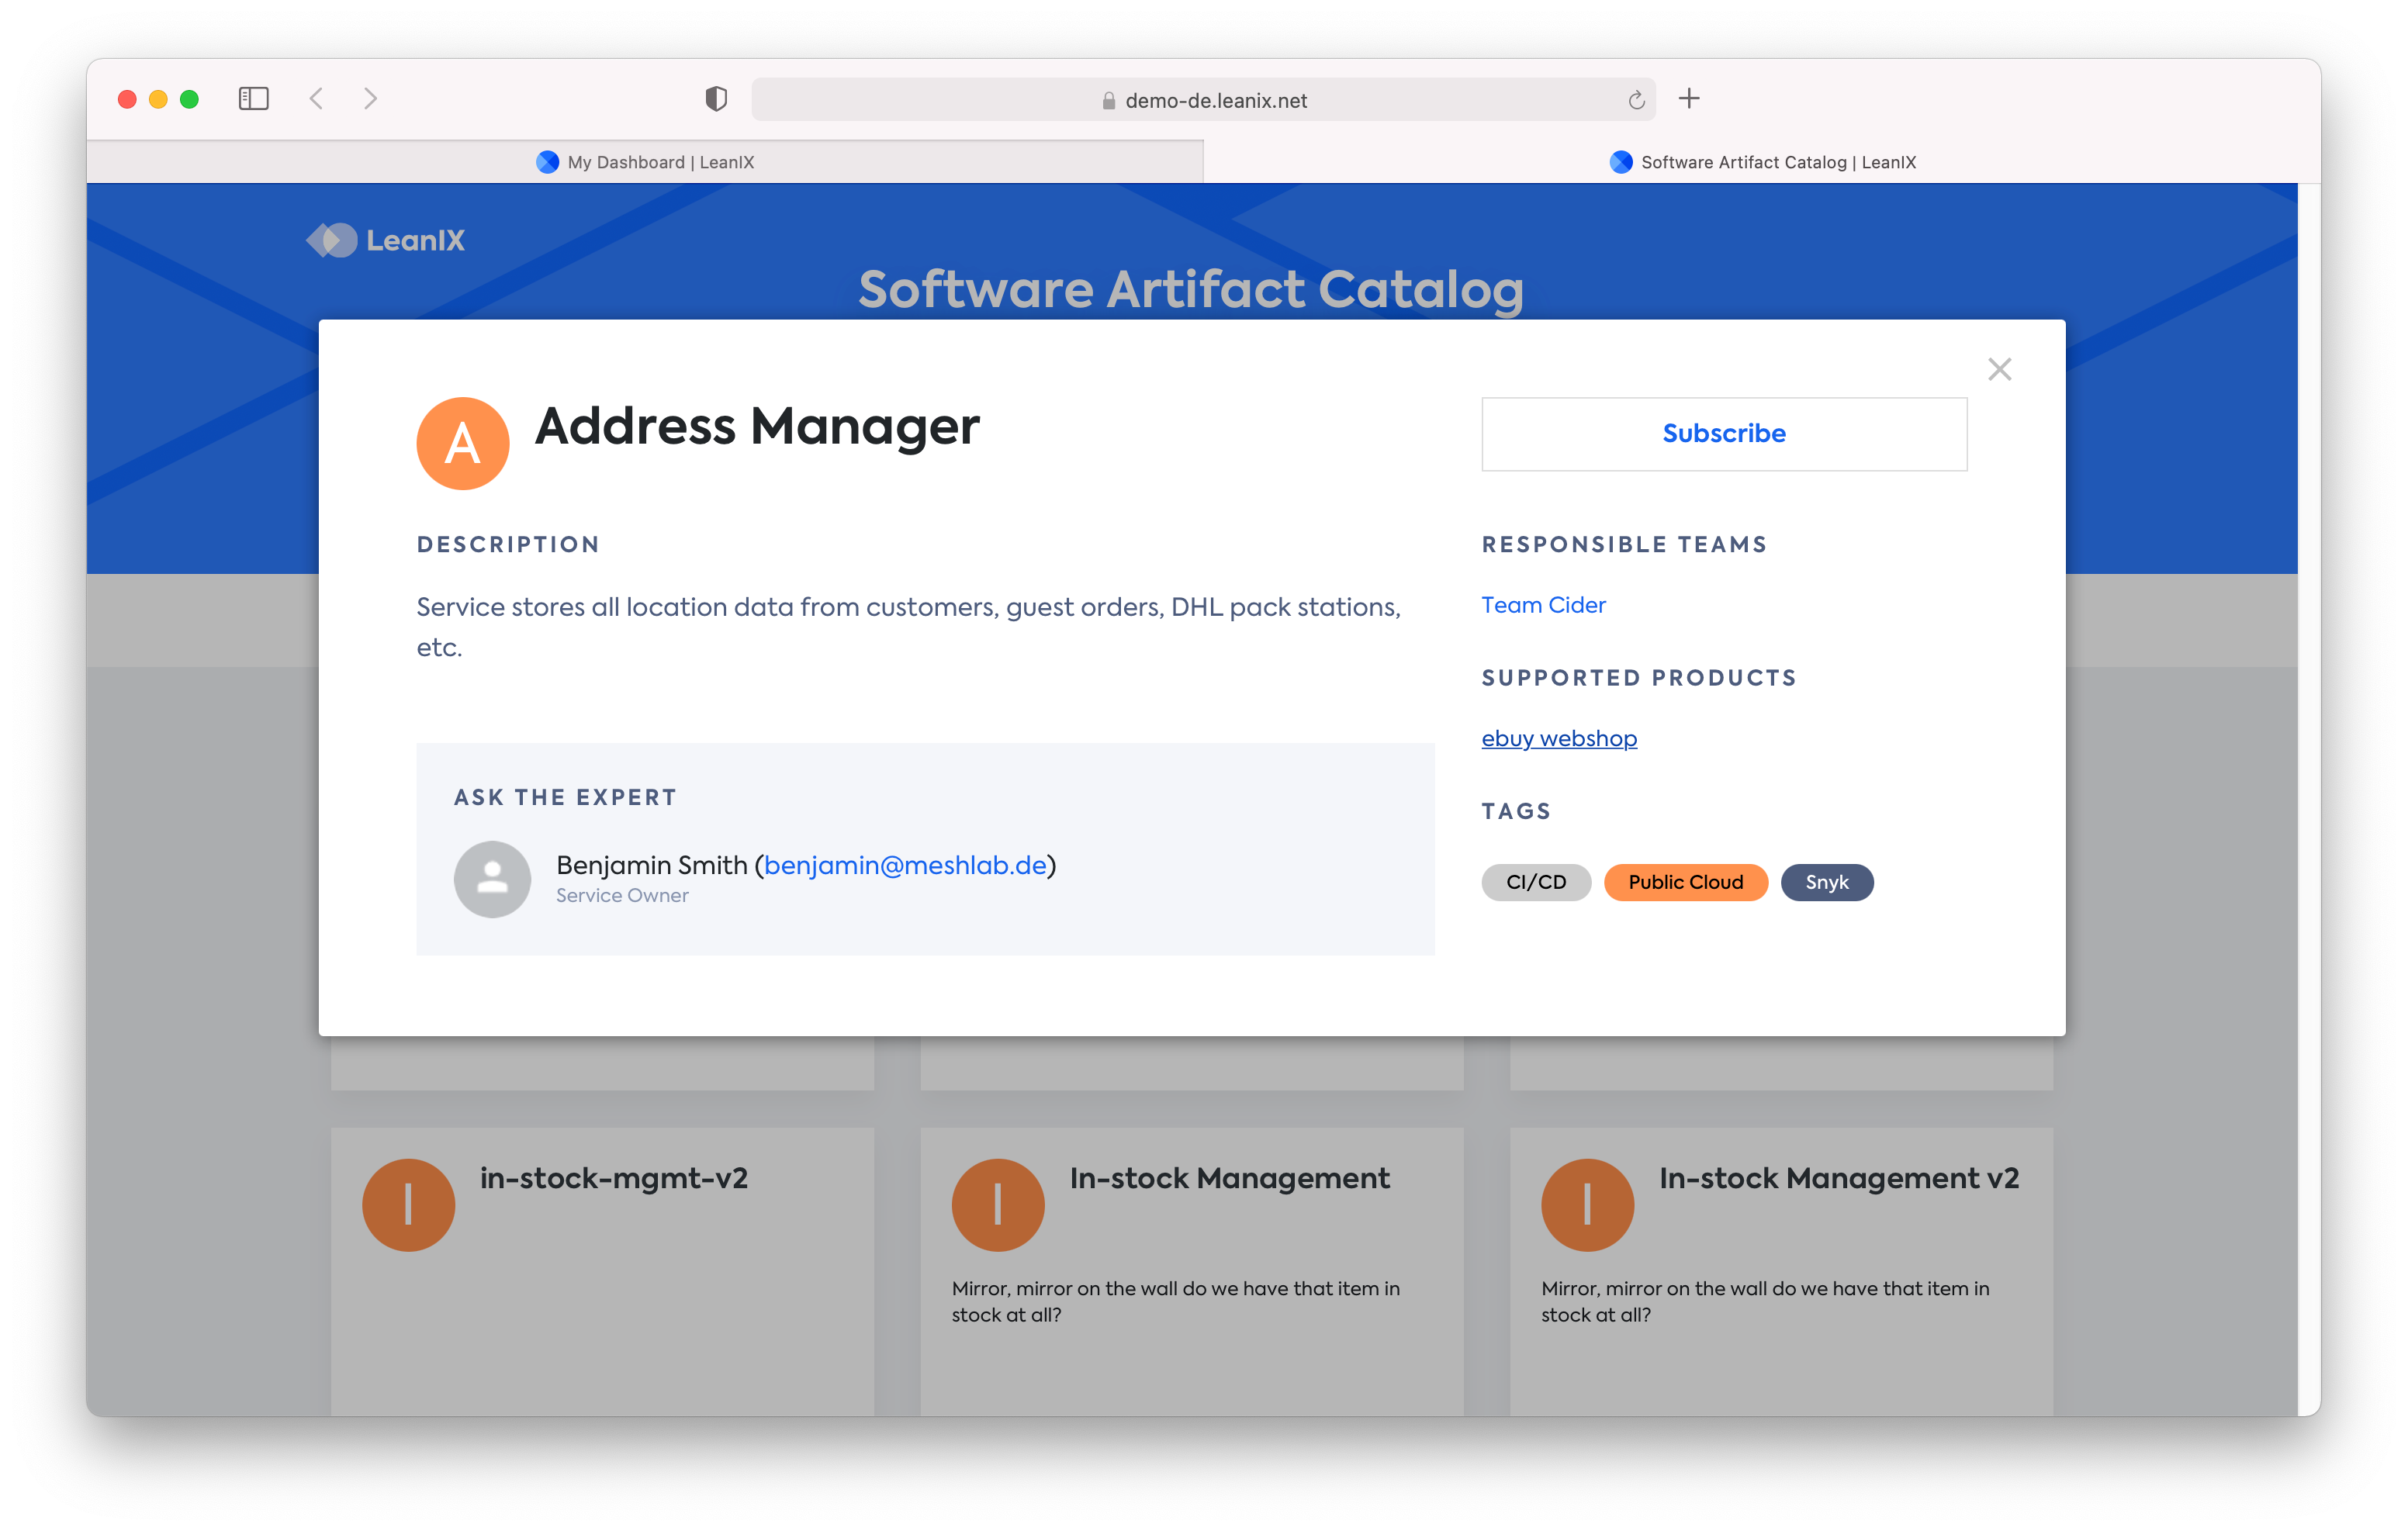
Task: Click the In-stock Management 'I' avatar icon
Action: click(x=997, y=1205)
